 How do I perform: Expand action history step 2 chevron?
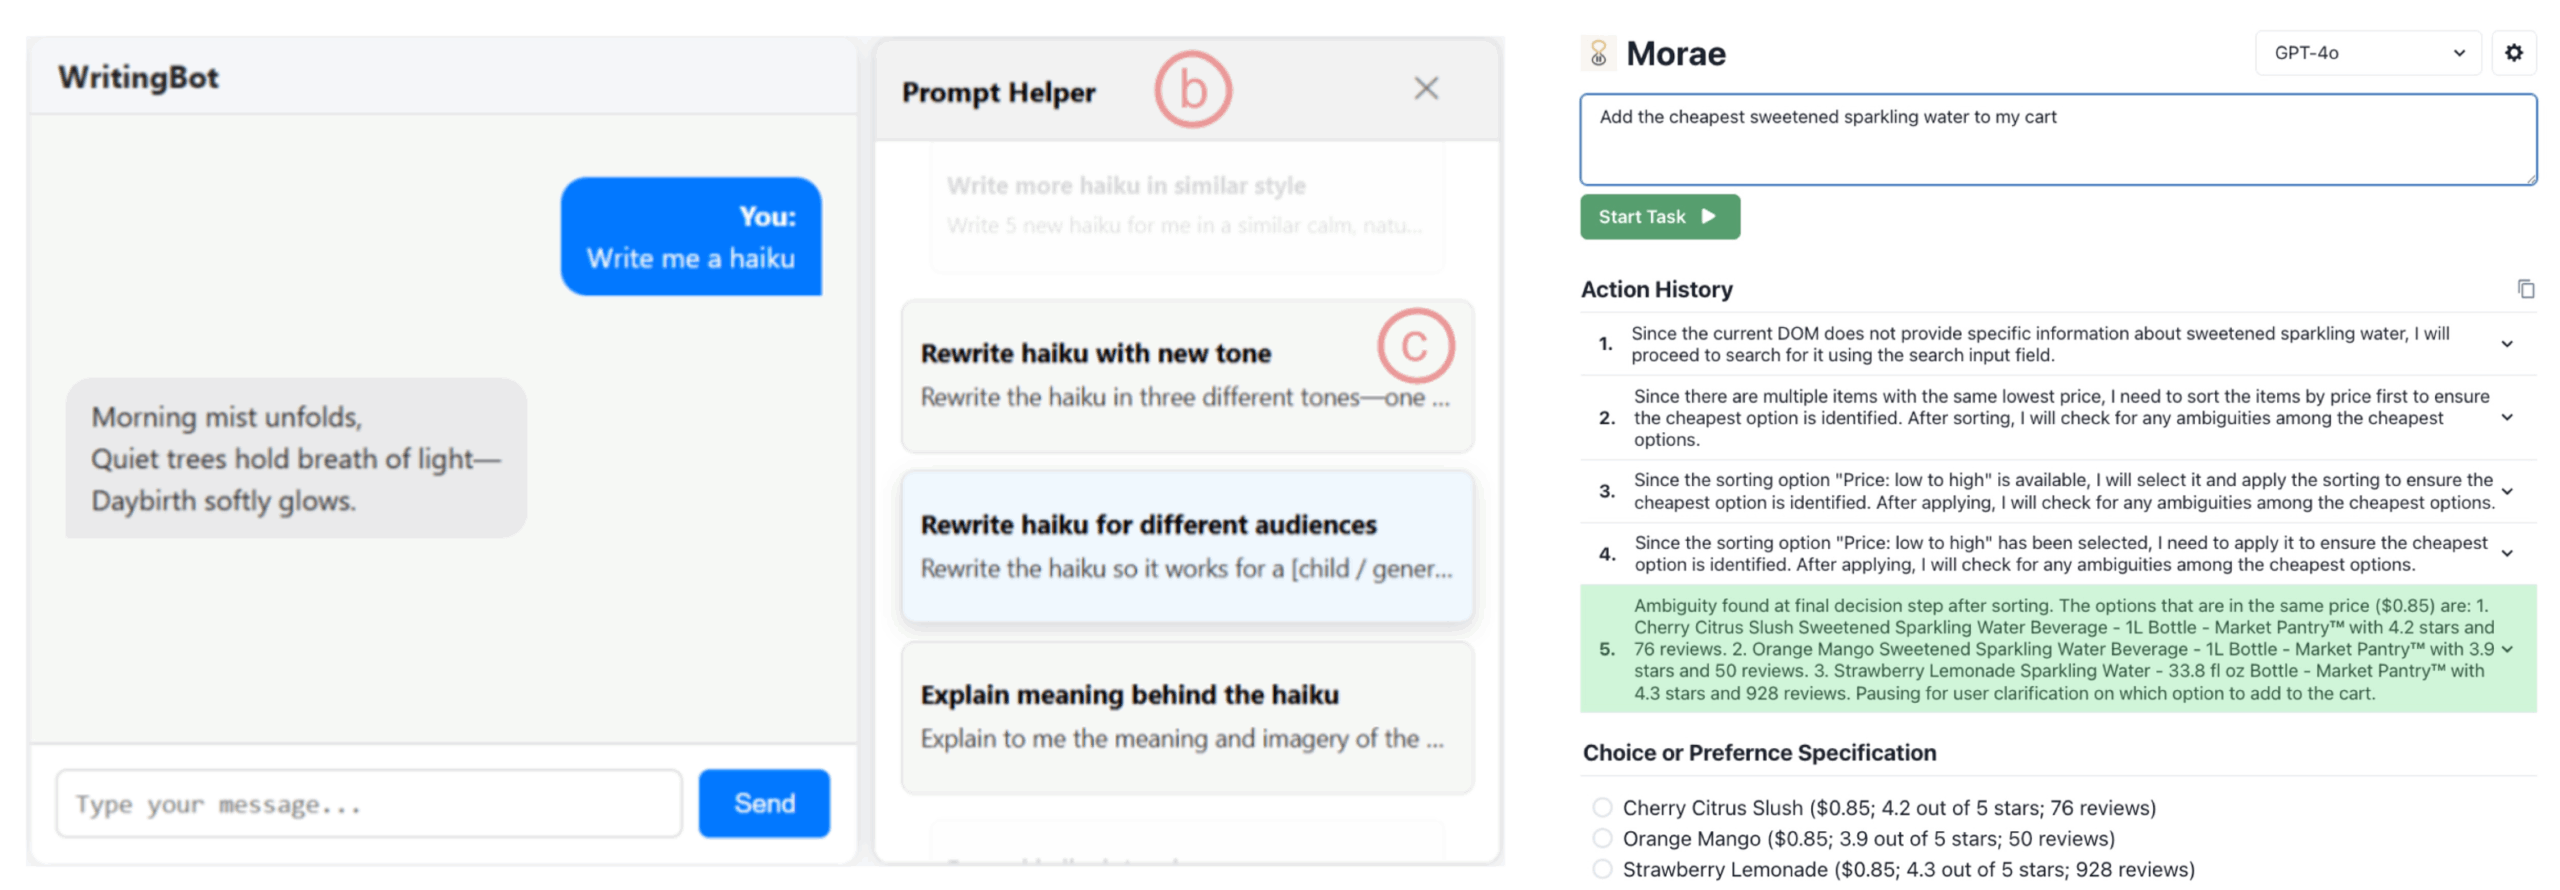[2506, 418]
